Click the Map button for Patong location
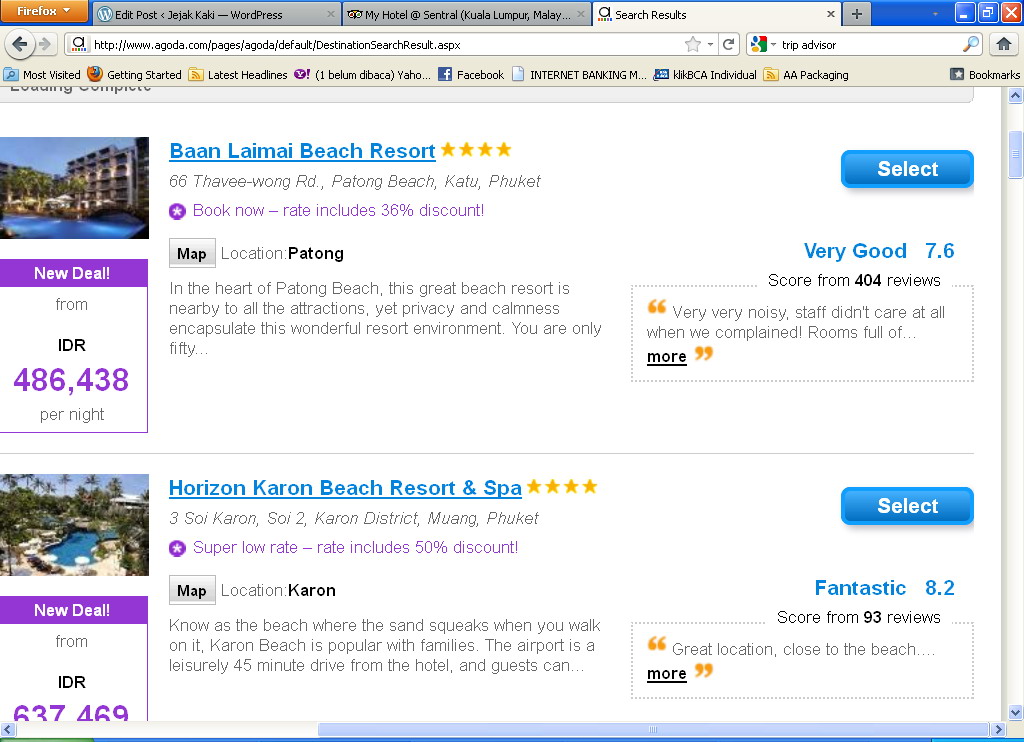The width and height of the screenshot is (1024, 742). 192,253
